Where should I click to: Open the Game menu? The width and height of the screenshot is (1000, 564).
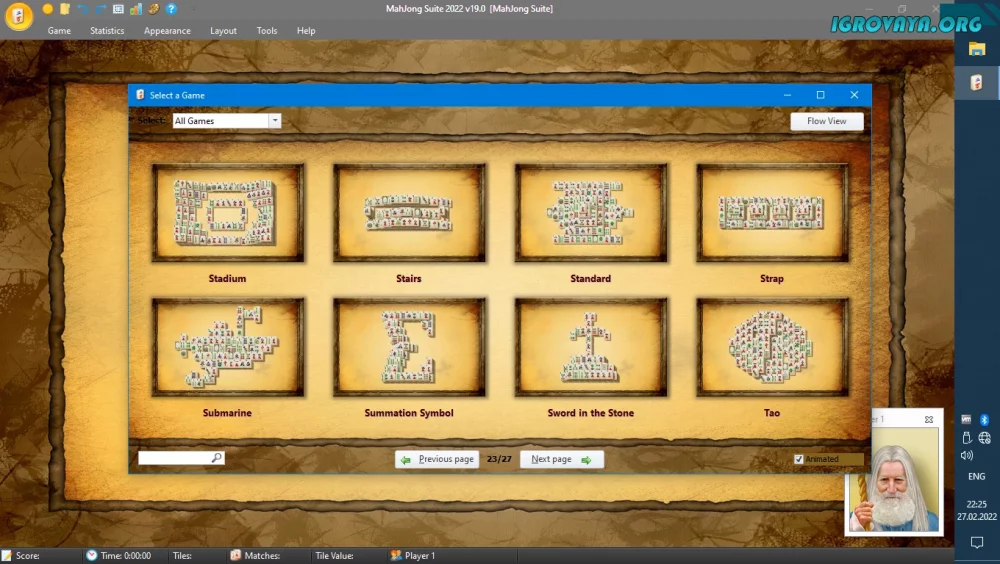[59, 31]
